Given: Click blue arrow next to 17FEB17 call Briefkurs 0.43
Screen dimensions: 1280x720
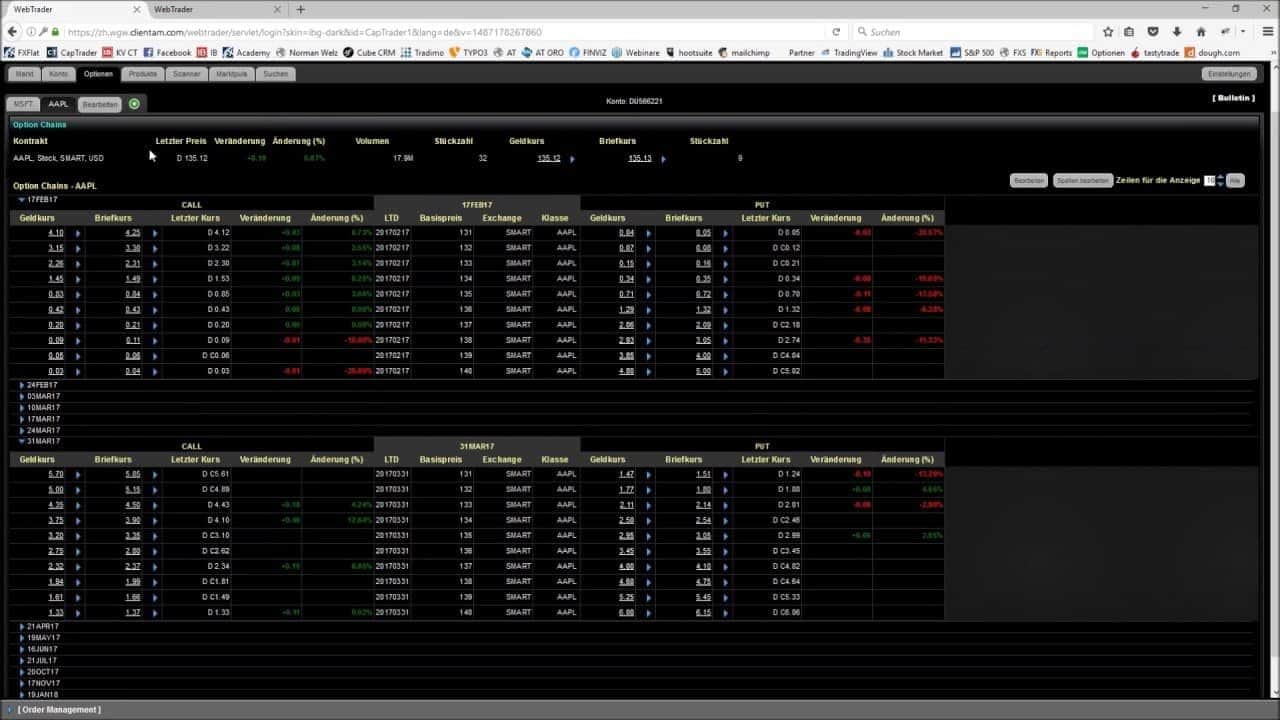Looking at the screenshot, I should [155, 310].
